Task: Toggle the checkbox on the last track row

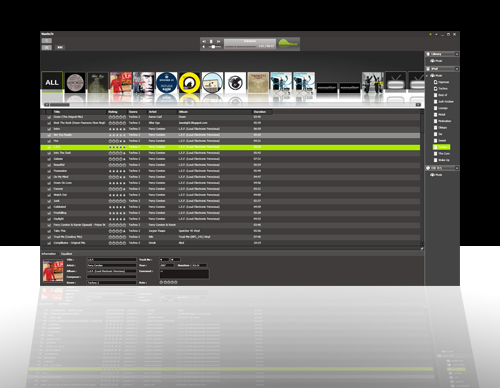Action: [49, 243]
